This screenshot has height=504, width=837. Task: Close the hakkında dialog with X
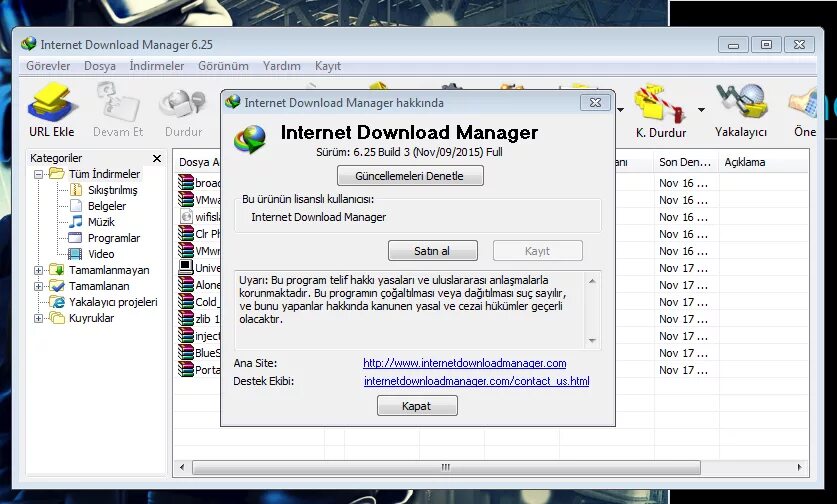595,103
